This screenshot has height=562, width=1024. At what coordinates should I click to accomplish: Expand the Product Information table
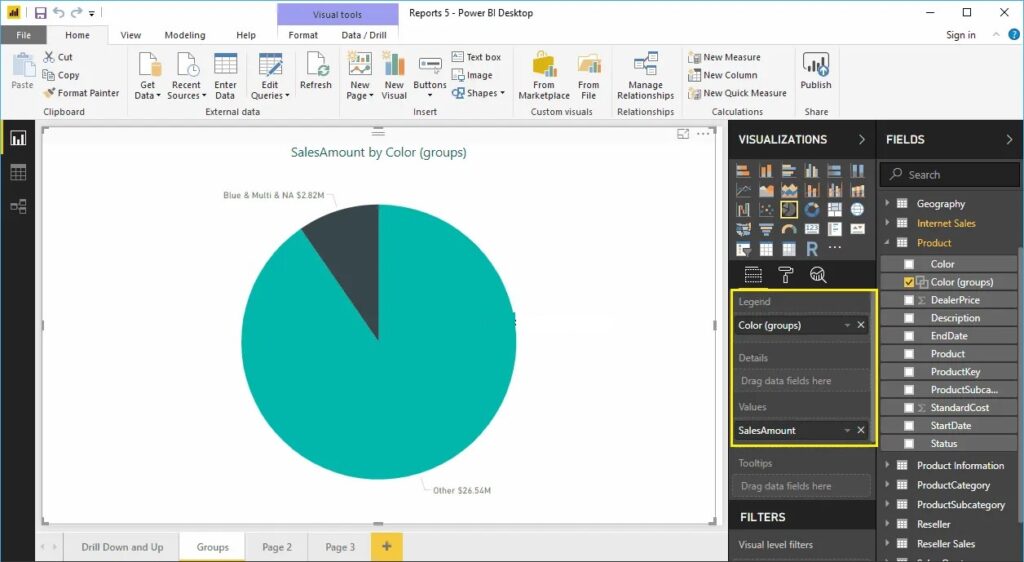coord(887,465)
